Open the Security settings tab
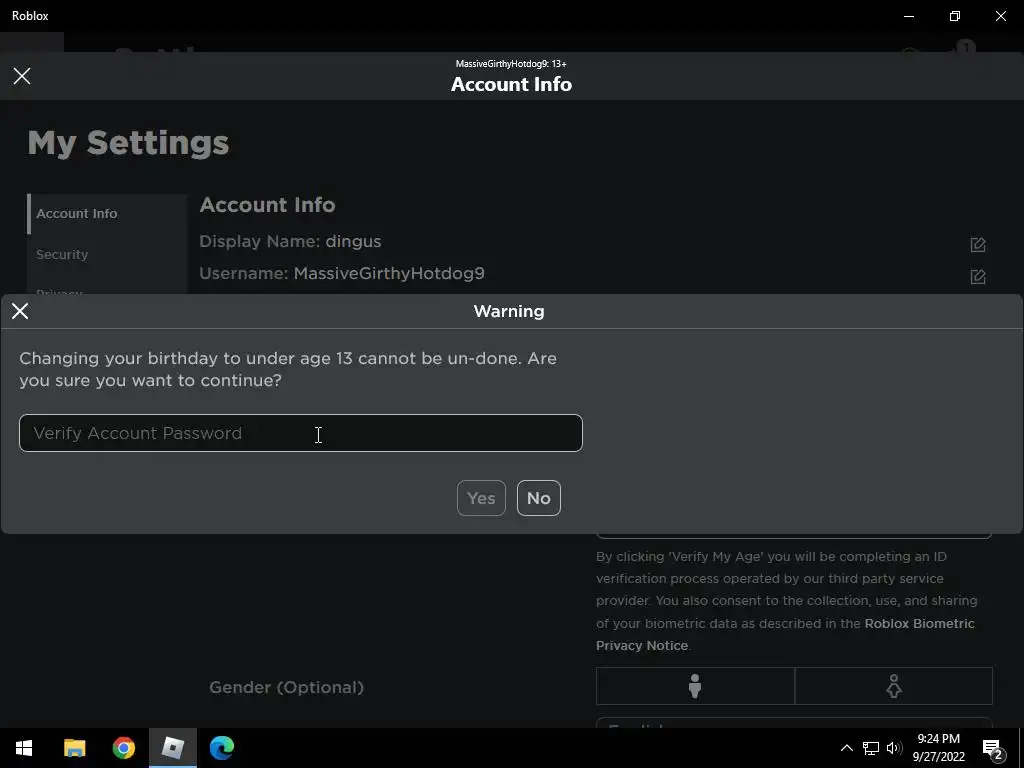The height and width of the screenshot is (768, 1024). click(108, 254)
